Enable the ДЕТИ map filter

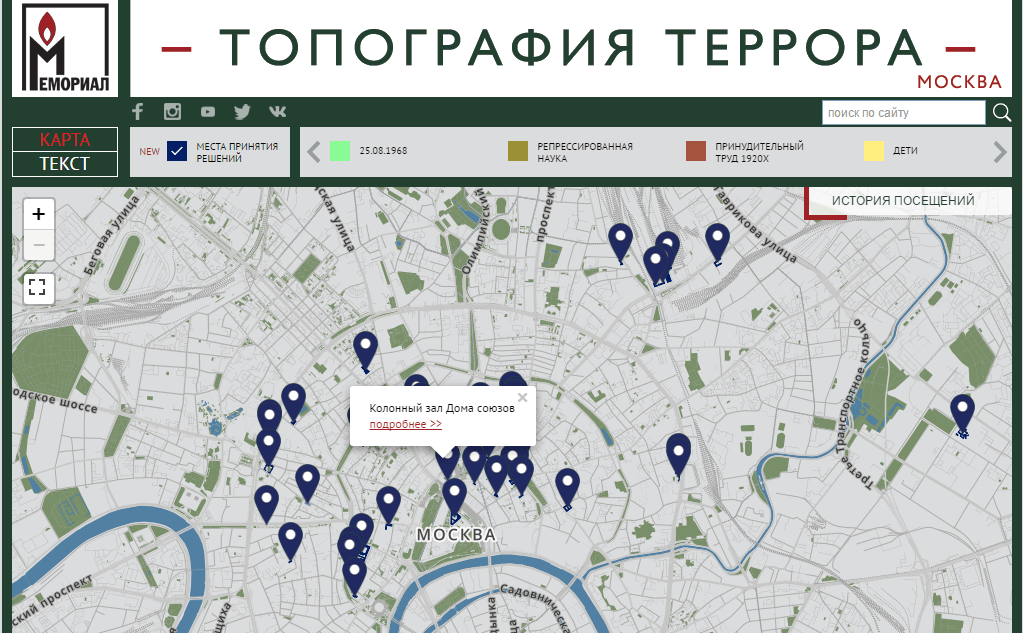(x=871, y=149)
